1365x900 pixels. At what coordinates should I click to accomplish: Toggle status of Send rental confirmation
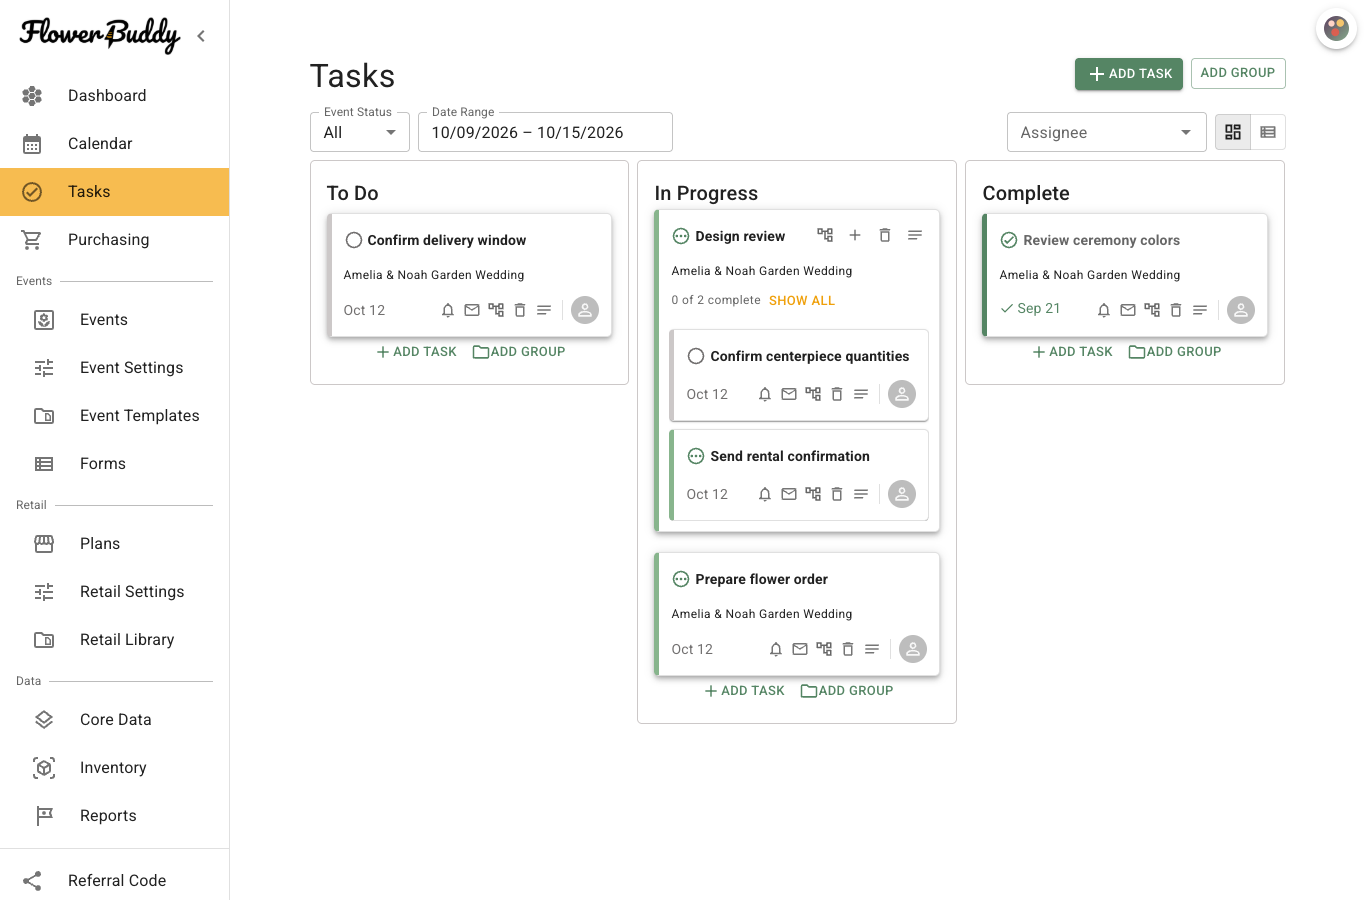point(696,456)
